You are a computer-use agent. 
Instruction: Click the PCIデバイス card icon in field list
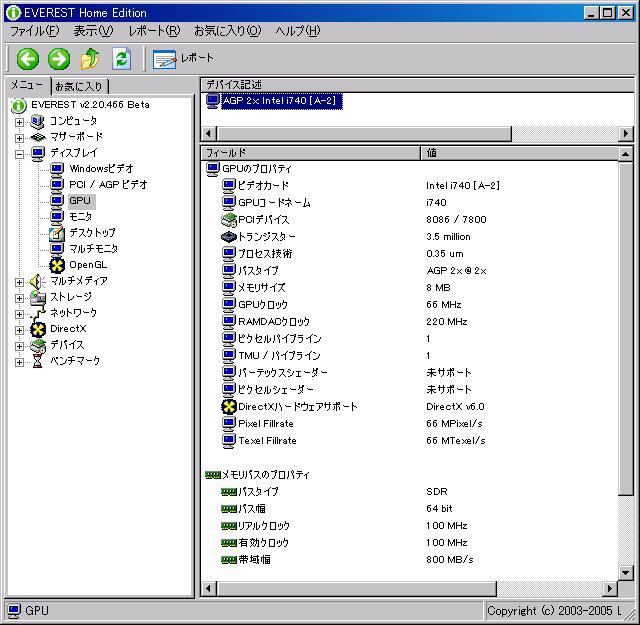pyautogui.click(x=229, y=220)
